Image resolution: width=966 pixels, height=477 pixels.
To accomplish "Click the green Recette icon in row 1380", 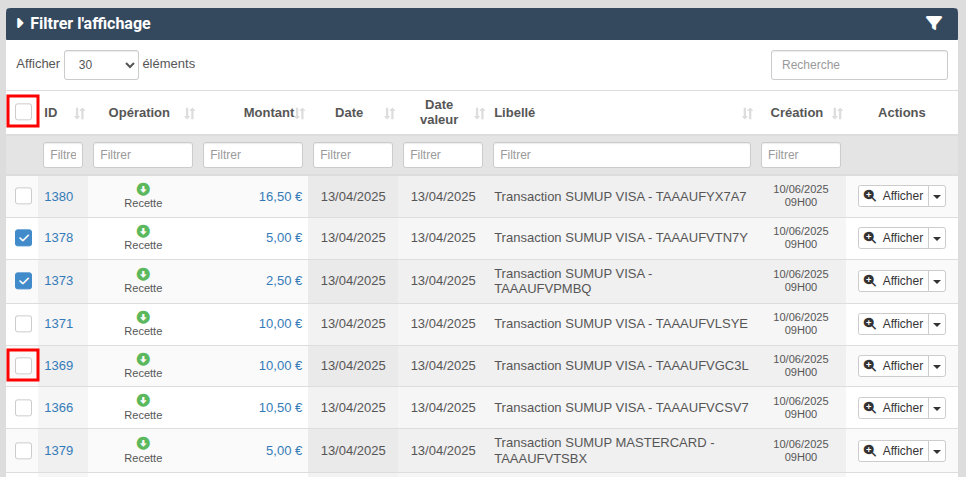I will 143,189.
